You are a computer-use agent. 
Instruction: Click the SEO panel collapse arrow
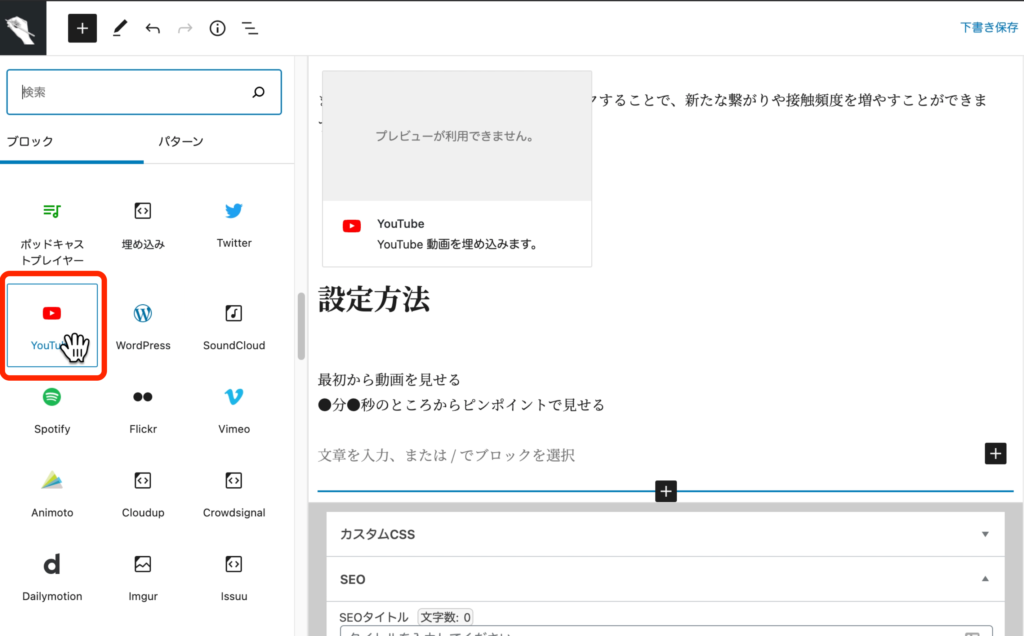coord(985,579)
